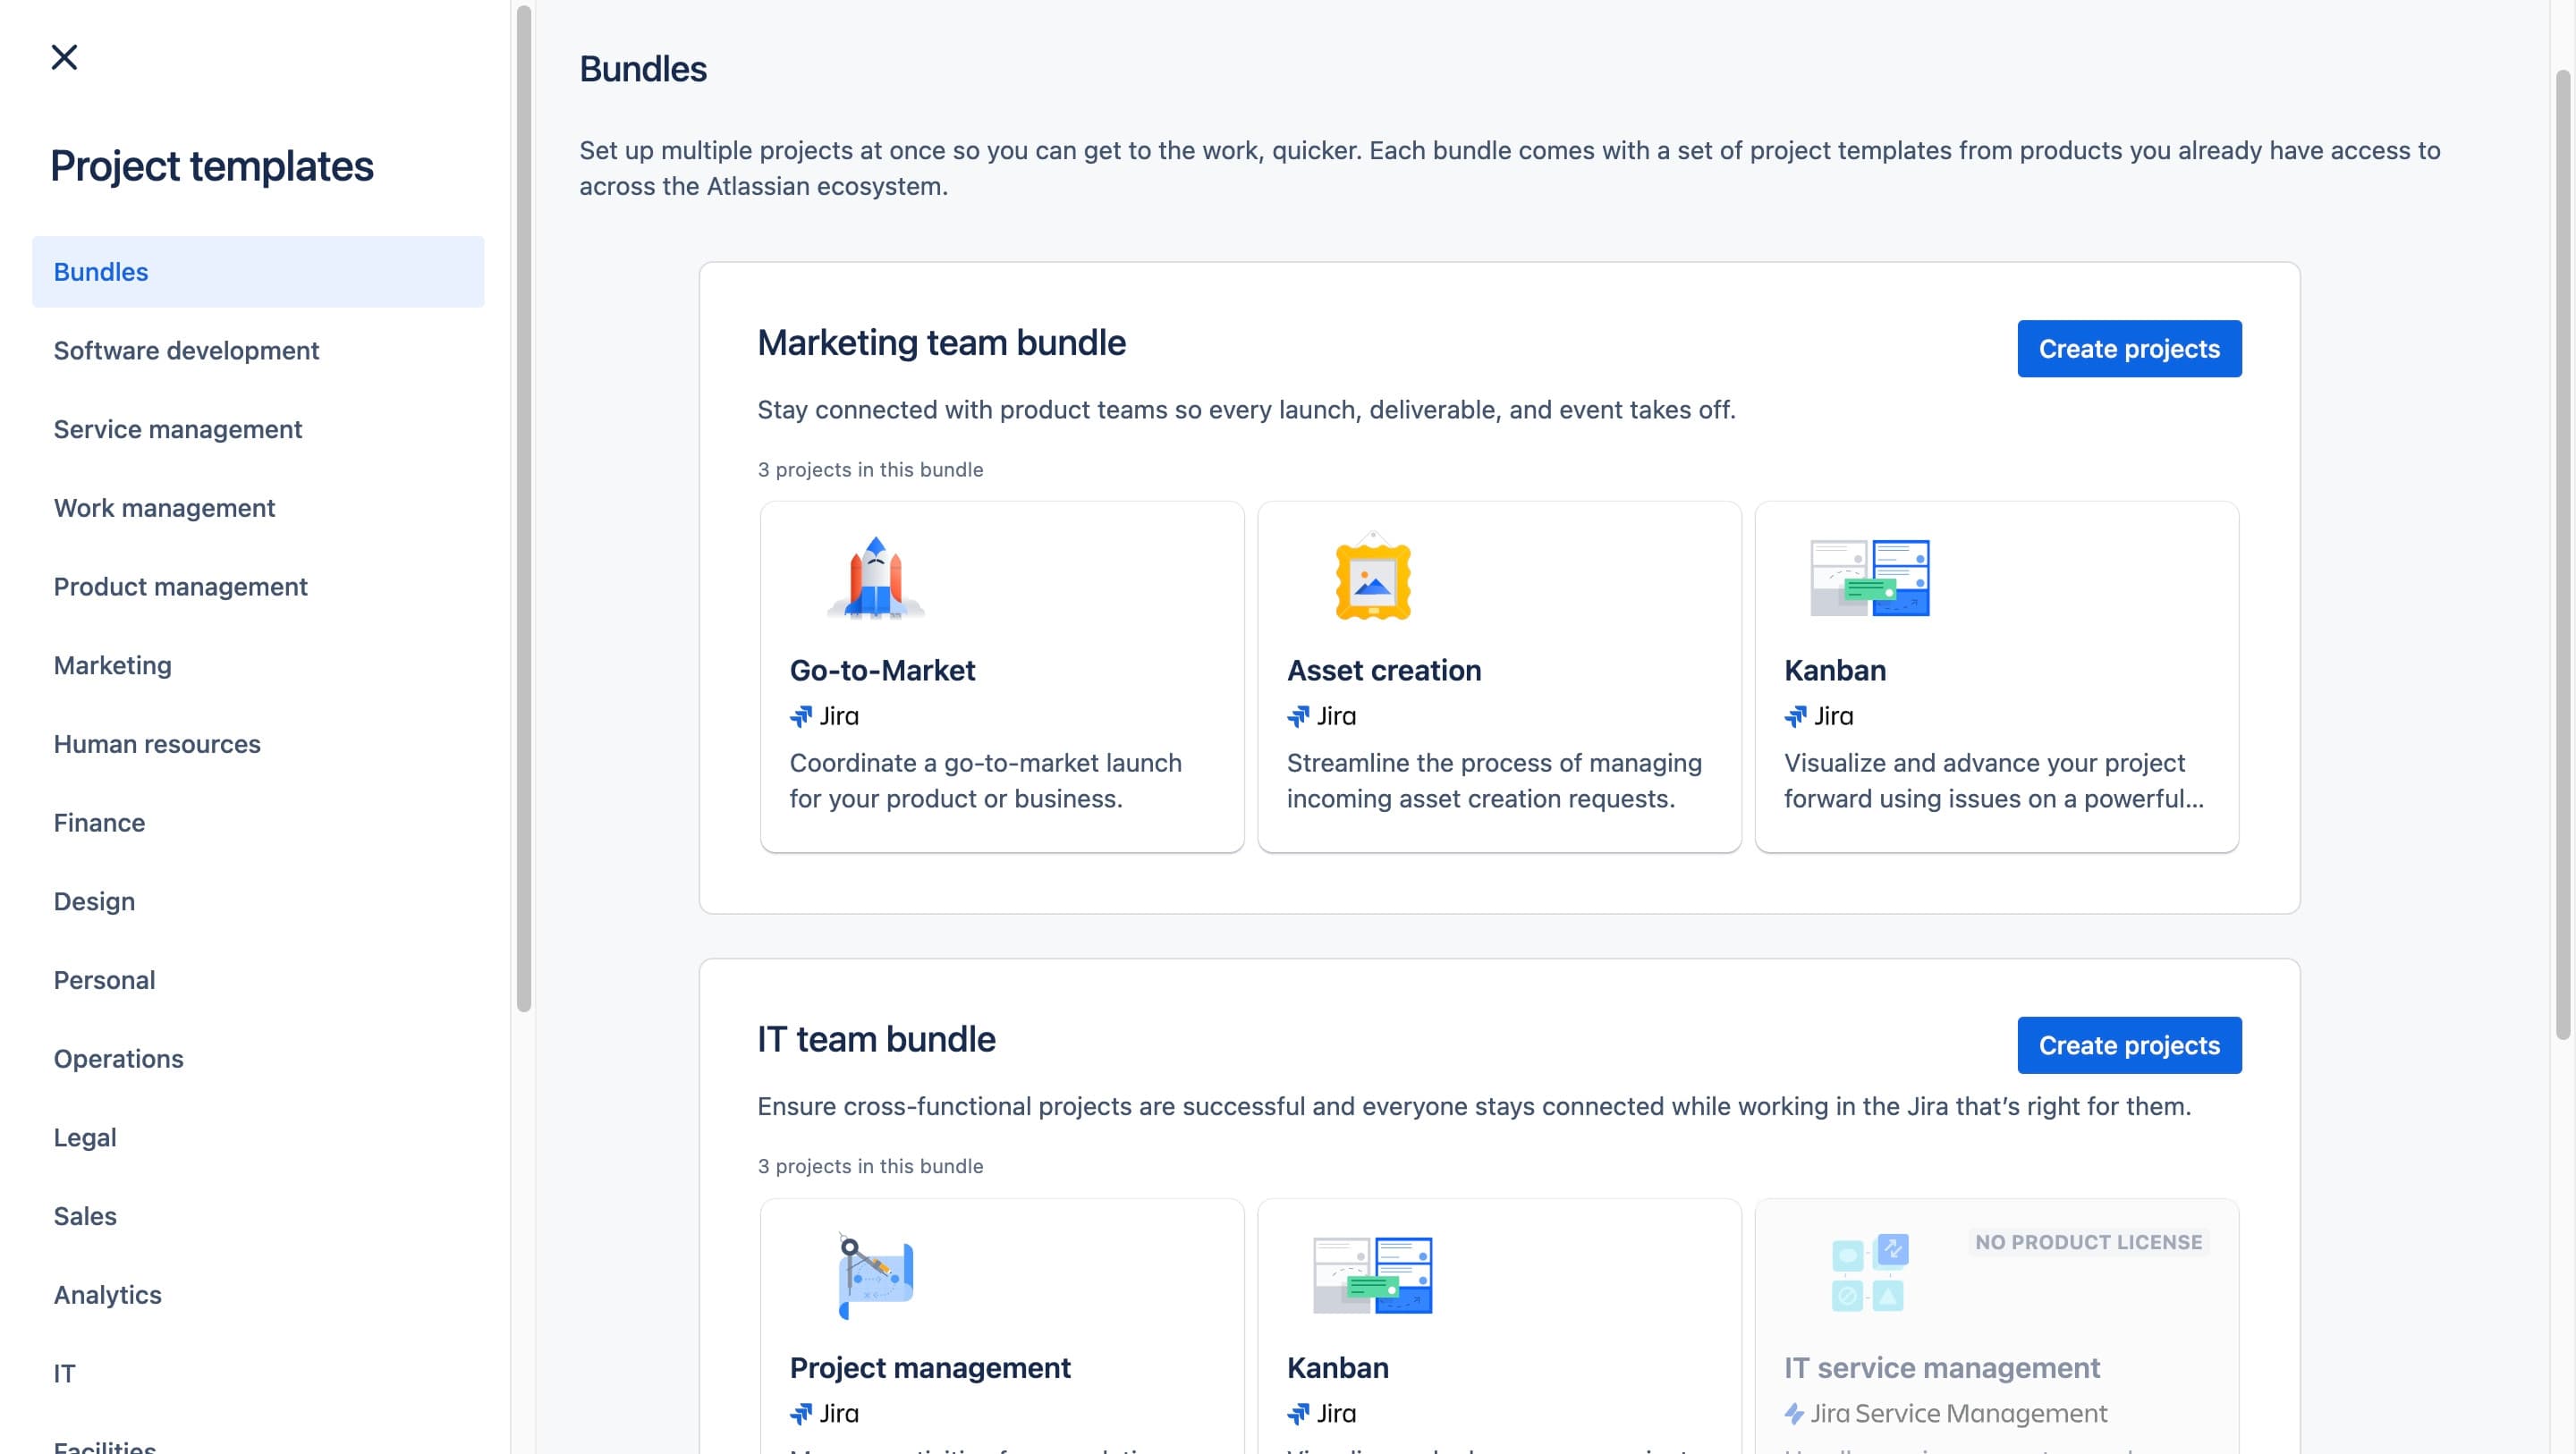Click the IT service management icon
Screen dimensions: 2576x1454
click(x=1869, y=1273)
